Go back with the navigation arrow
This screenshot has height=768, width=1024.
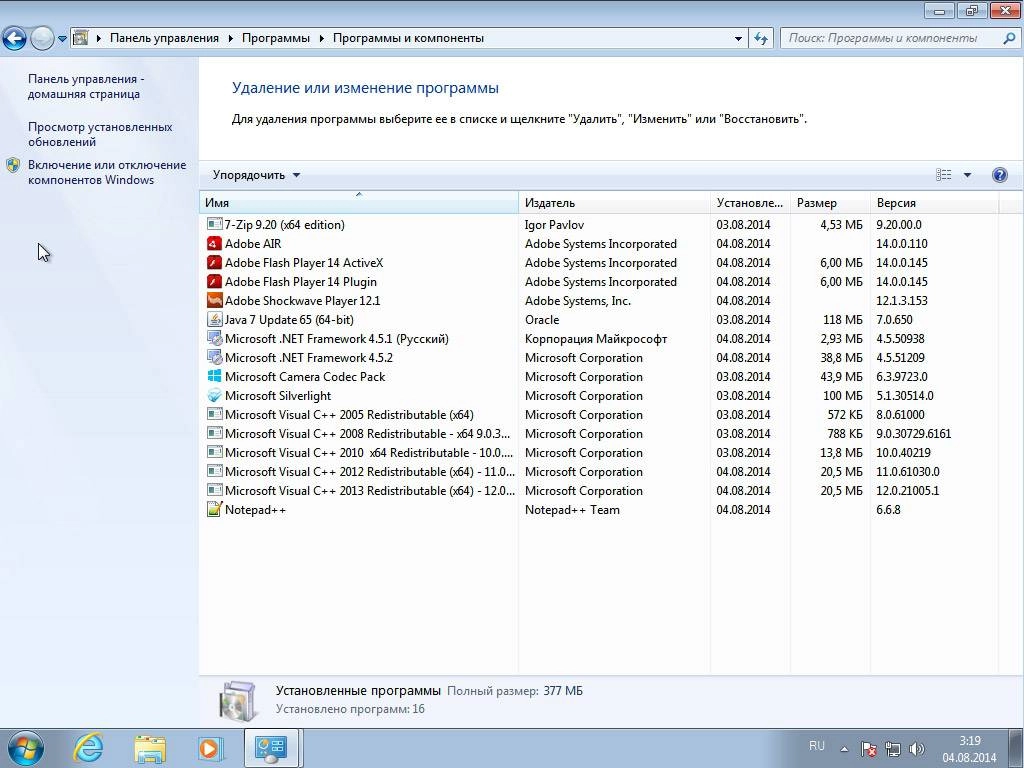tap(14, 39)
